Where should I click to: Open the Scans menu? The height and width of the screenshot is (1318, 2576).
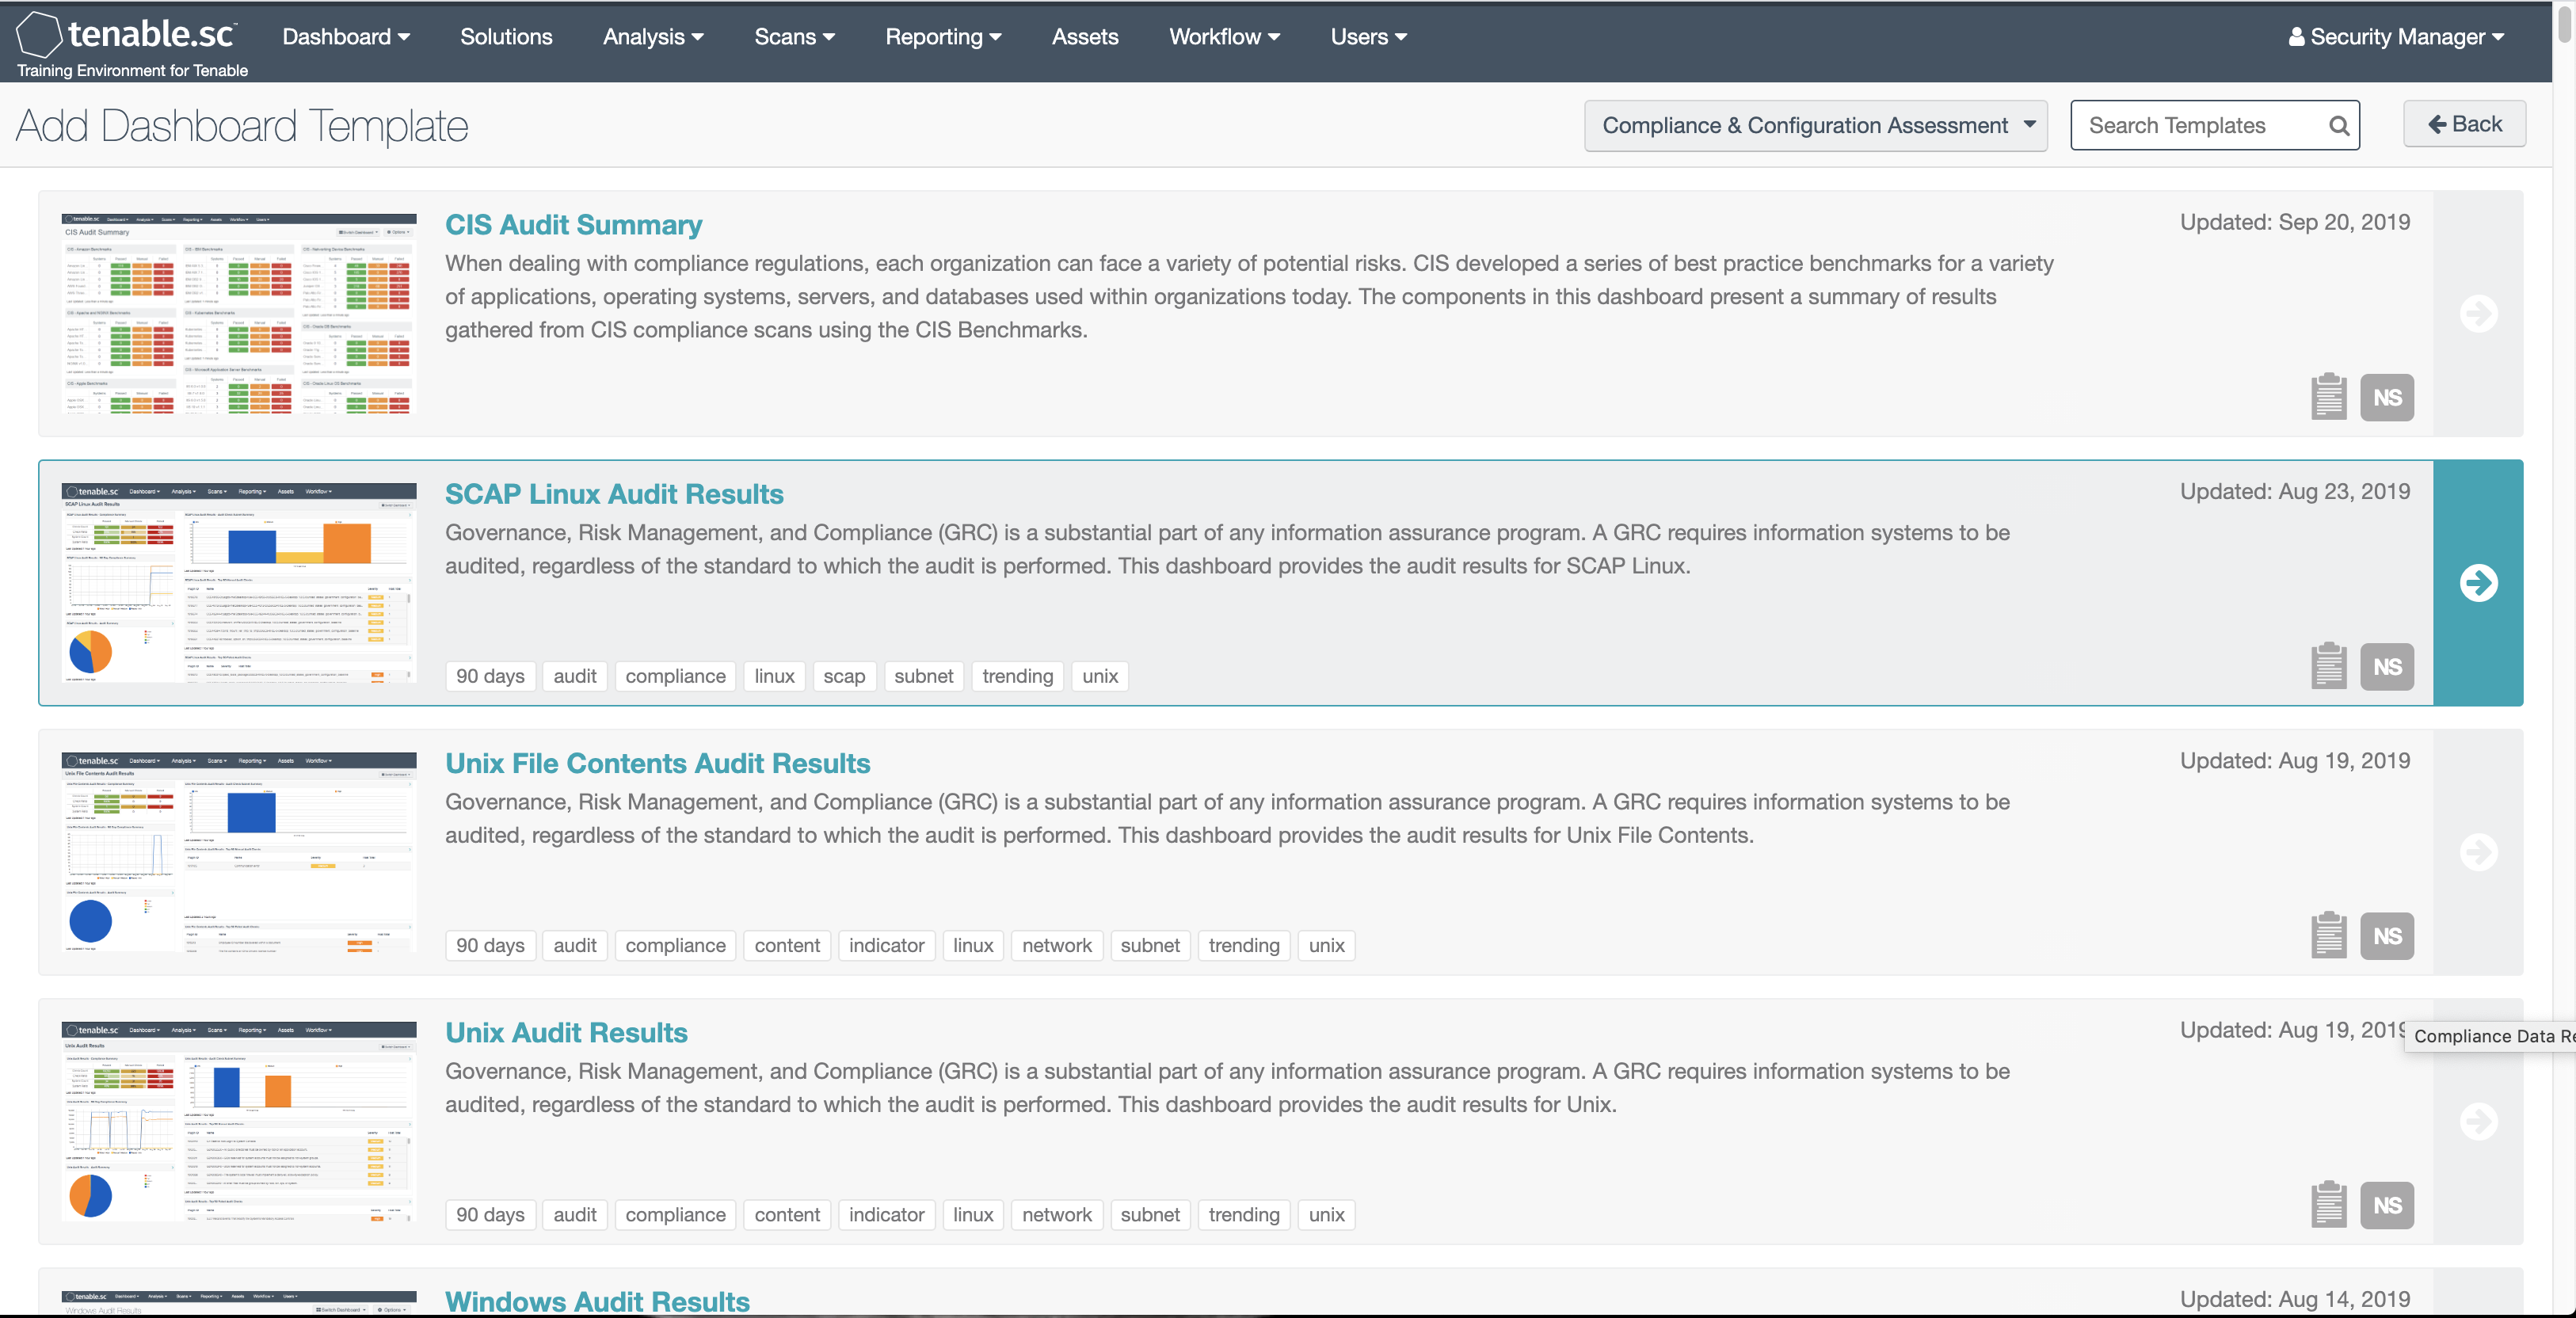click(x=794, y=37)
